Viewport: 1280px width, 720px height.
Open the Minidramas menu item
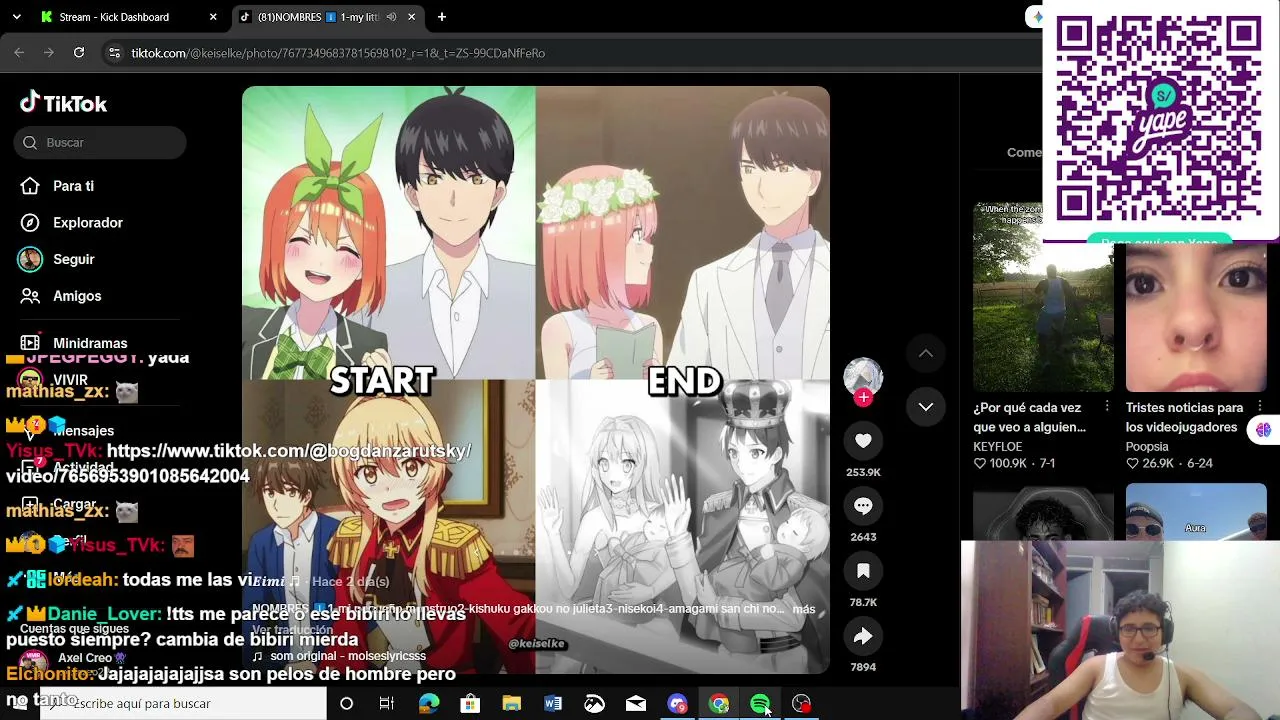tap(90, 343)
